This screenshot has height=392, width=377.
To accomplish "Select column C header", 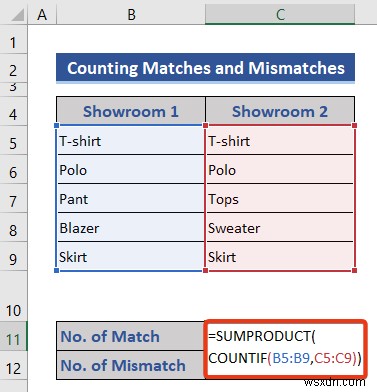I will (280, 14).
